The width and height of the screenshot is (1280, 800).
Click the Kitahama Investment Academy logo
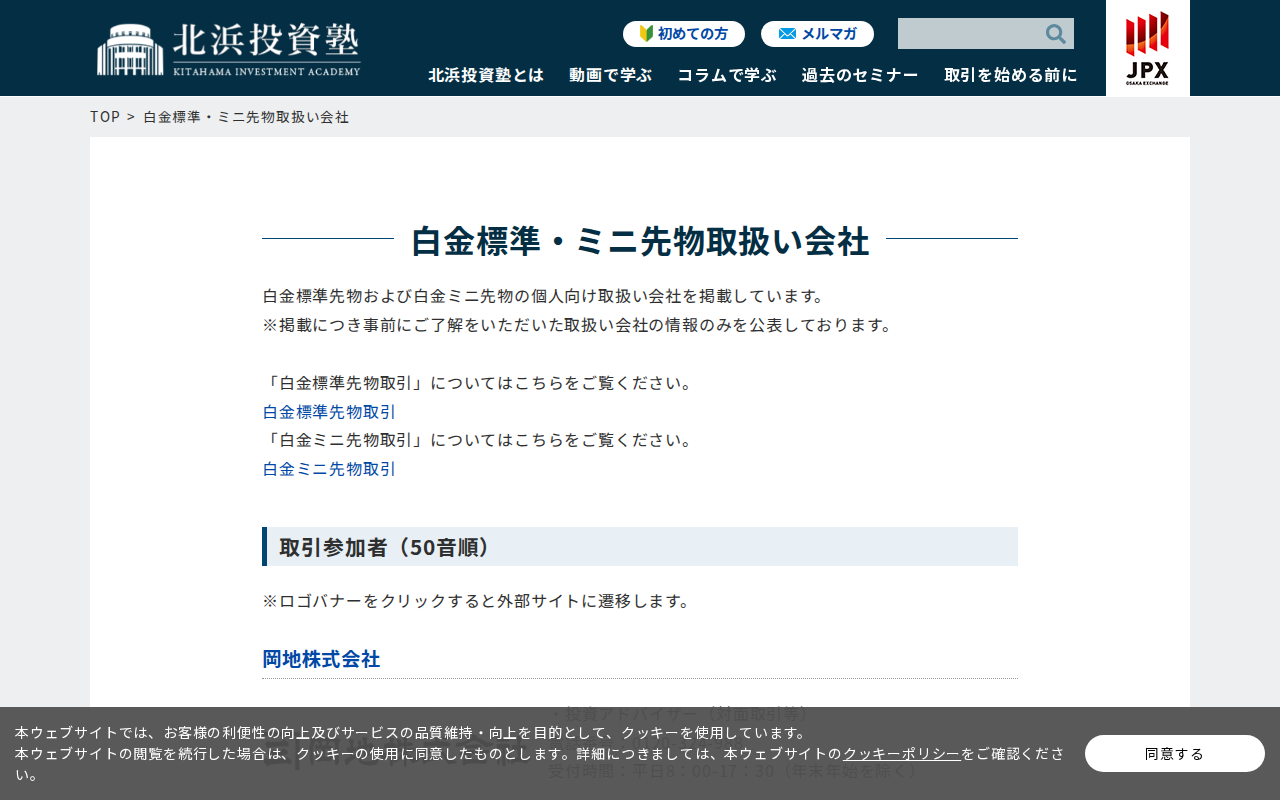pos(229,49)
